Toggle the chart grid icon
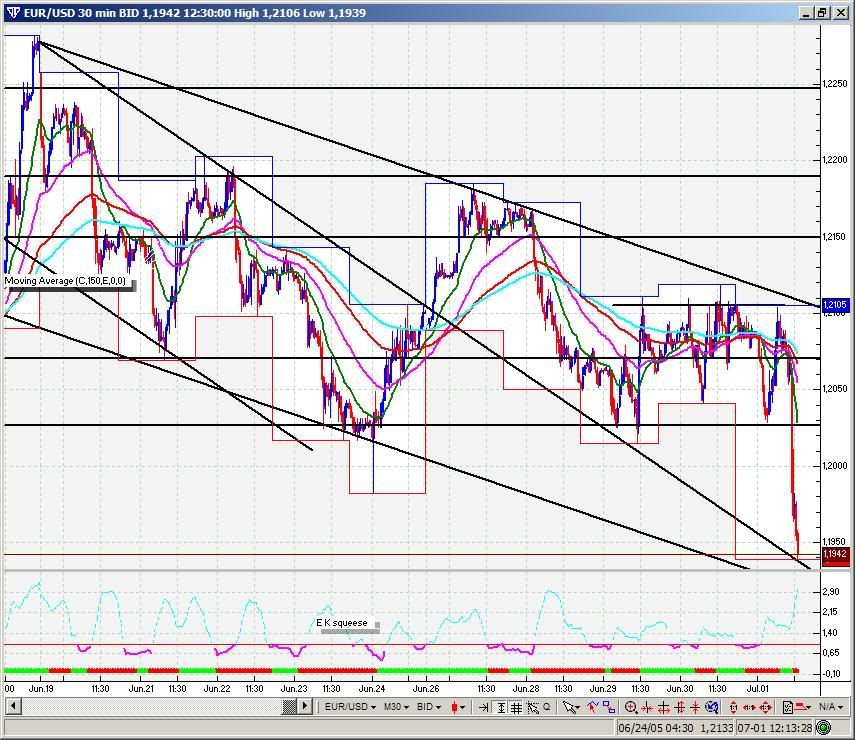855x740 pixels. 516,707
